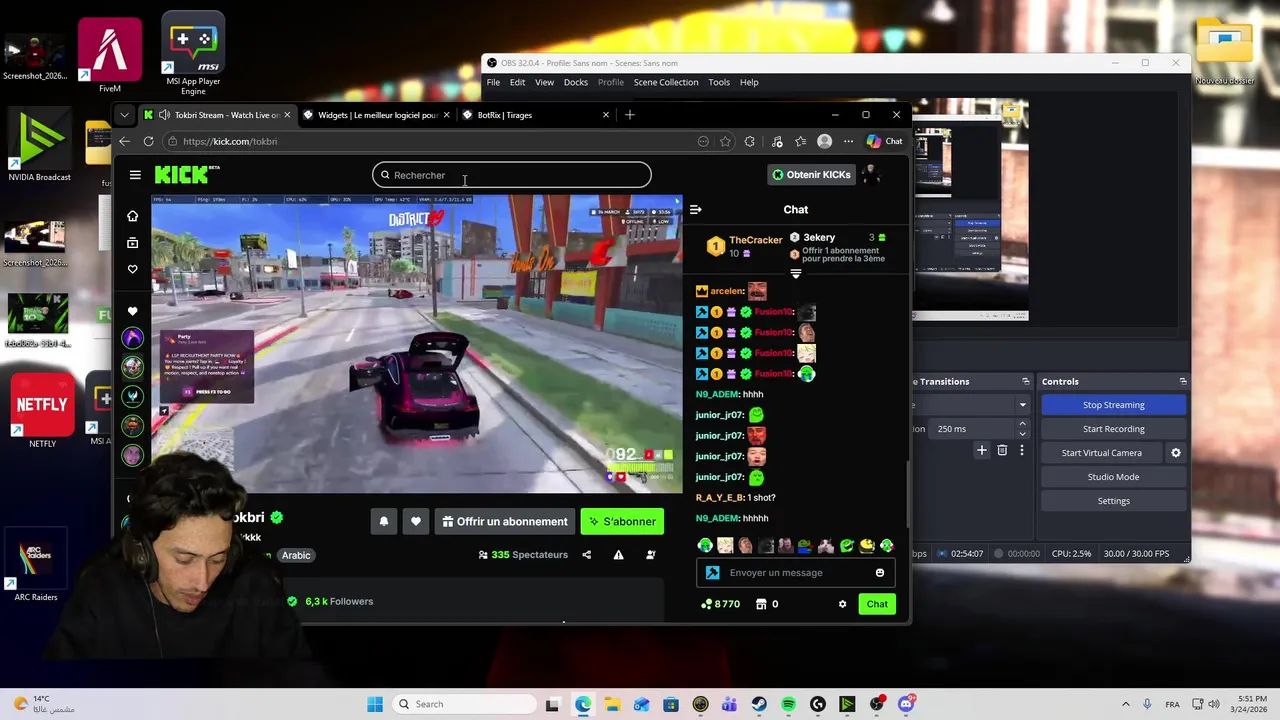Increase OBS transition duration with up arrow
This screenshot has height=720, width=1280.
click(x=1022, y=424)
